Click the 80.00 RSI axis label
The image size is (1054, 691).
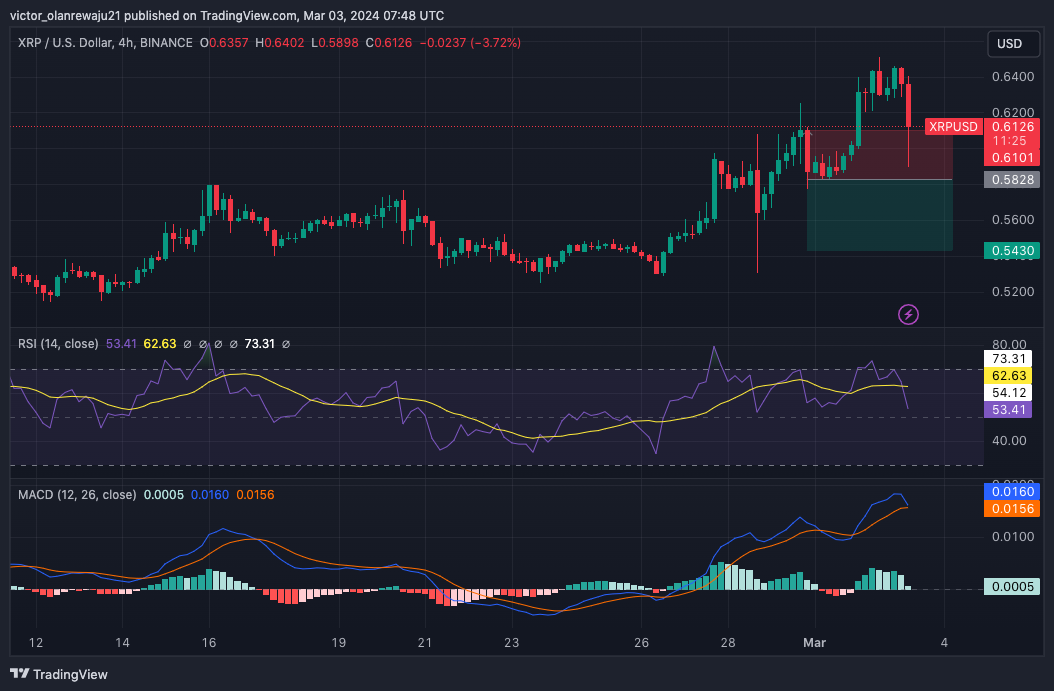(1009, 345)
